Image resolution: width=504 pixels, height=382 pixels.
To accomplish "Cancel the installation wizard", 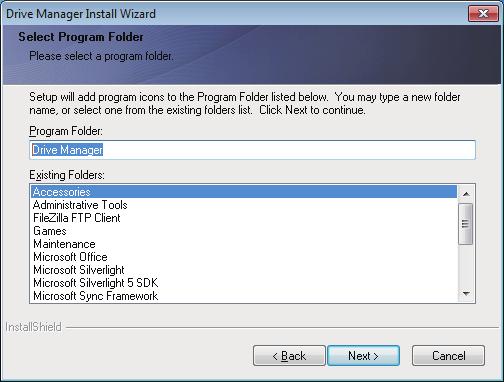I will (x=448, y=356).
